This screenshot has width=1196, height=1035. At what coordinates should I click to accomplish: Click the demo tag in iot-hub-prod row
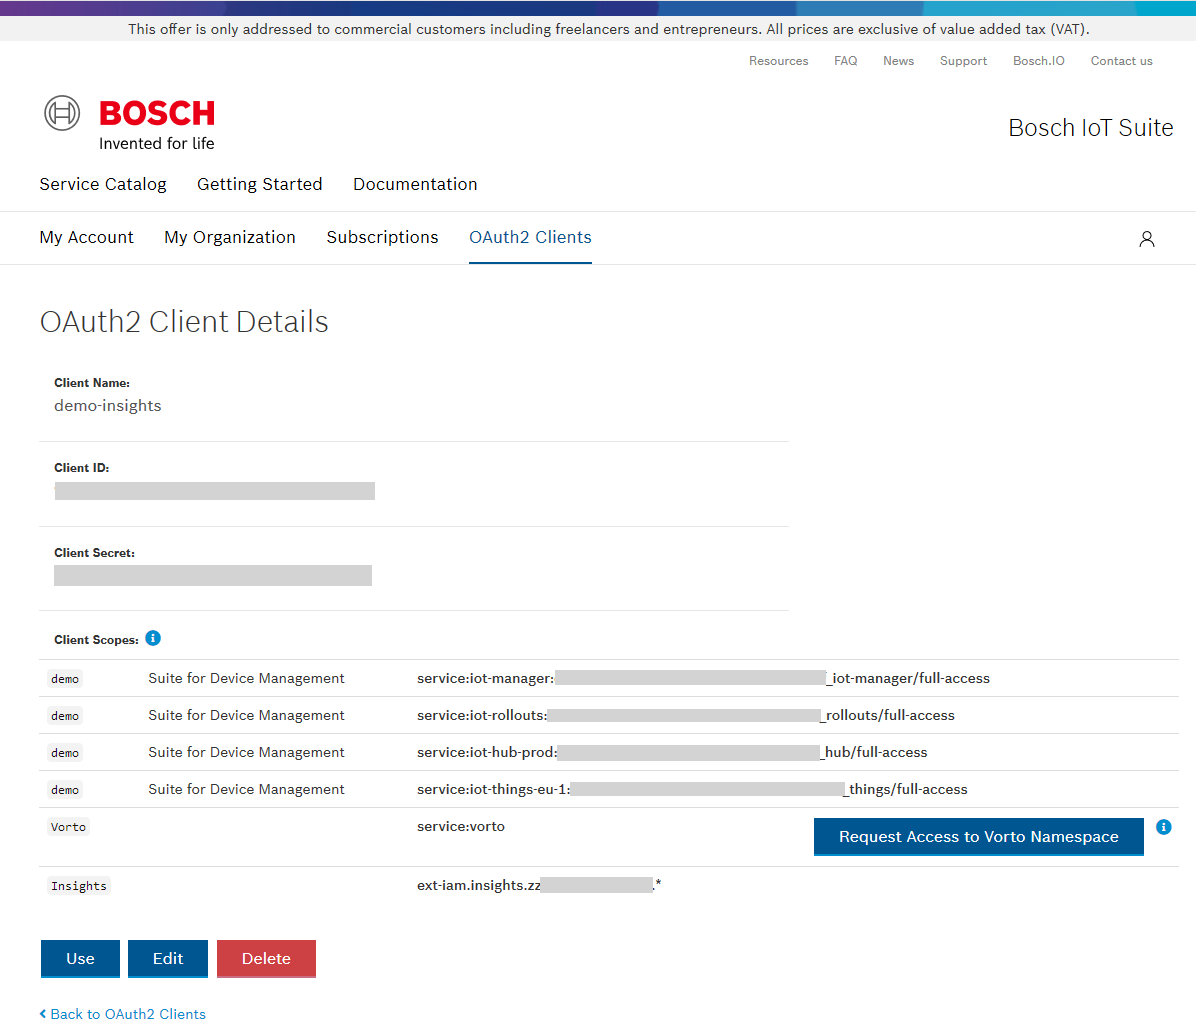pyautogui.click(x=65, y=753)
